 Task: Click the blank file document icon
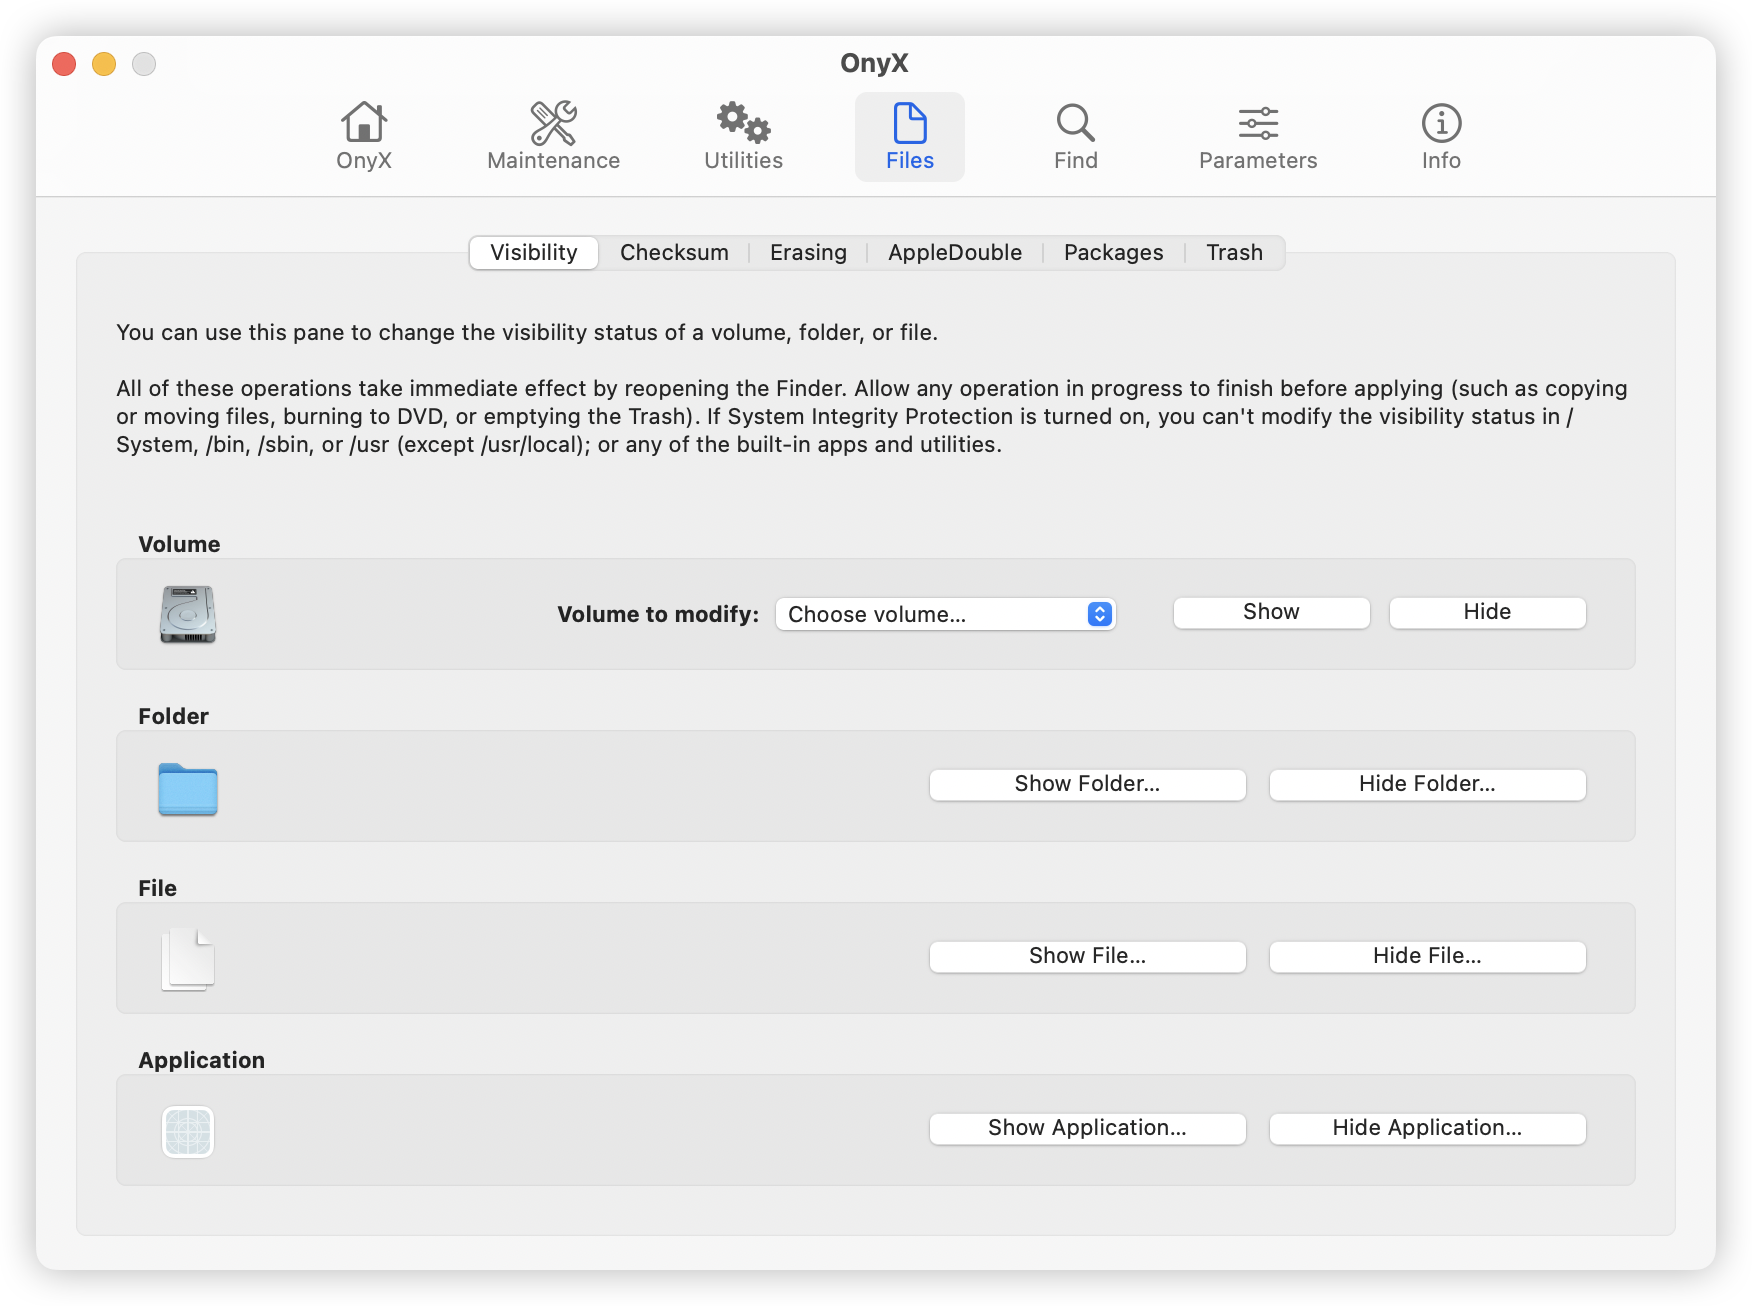[188, 960]
